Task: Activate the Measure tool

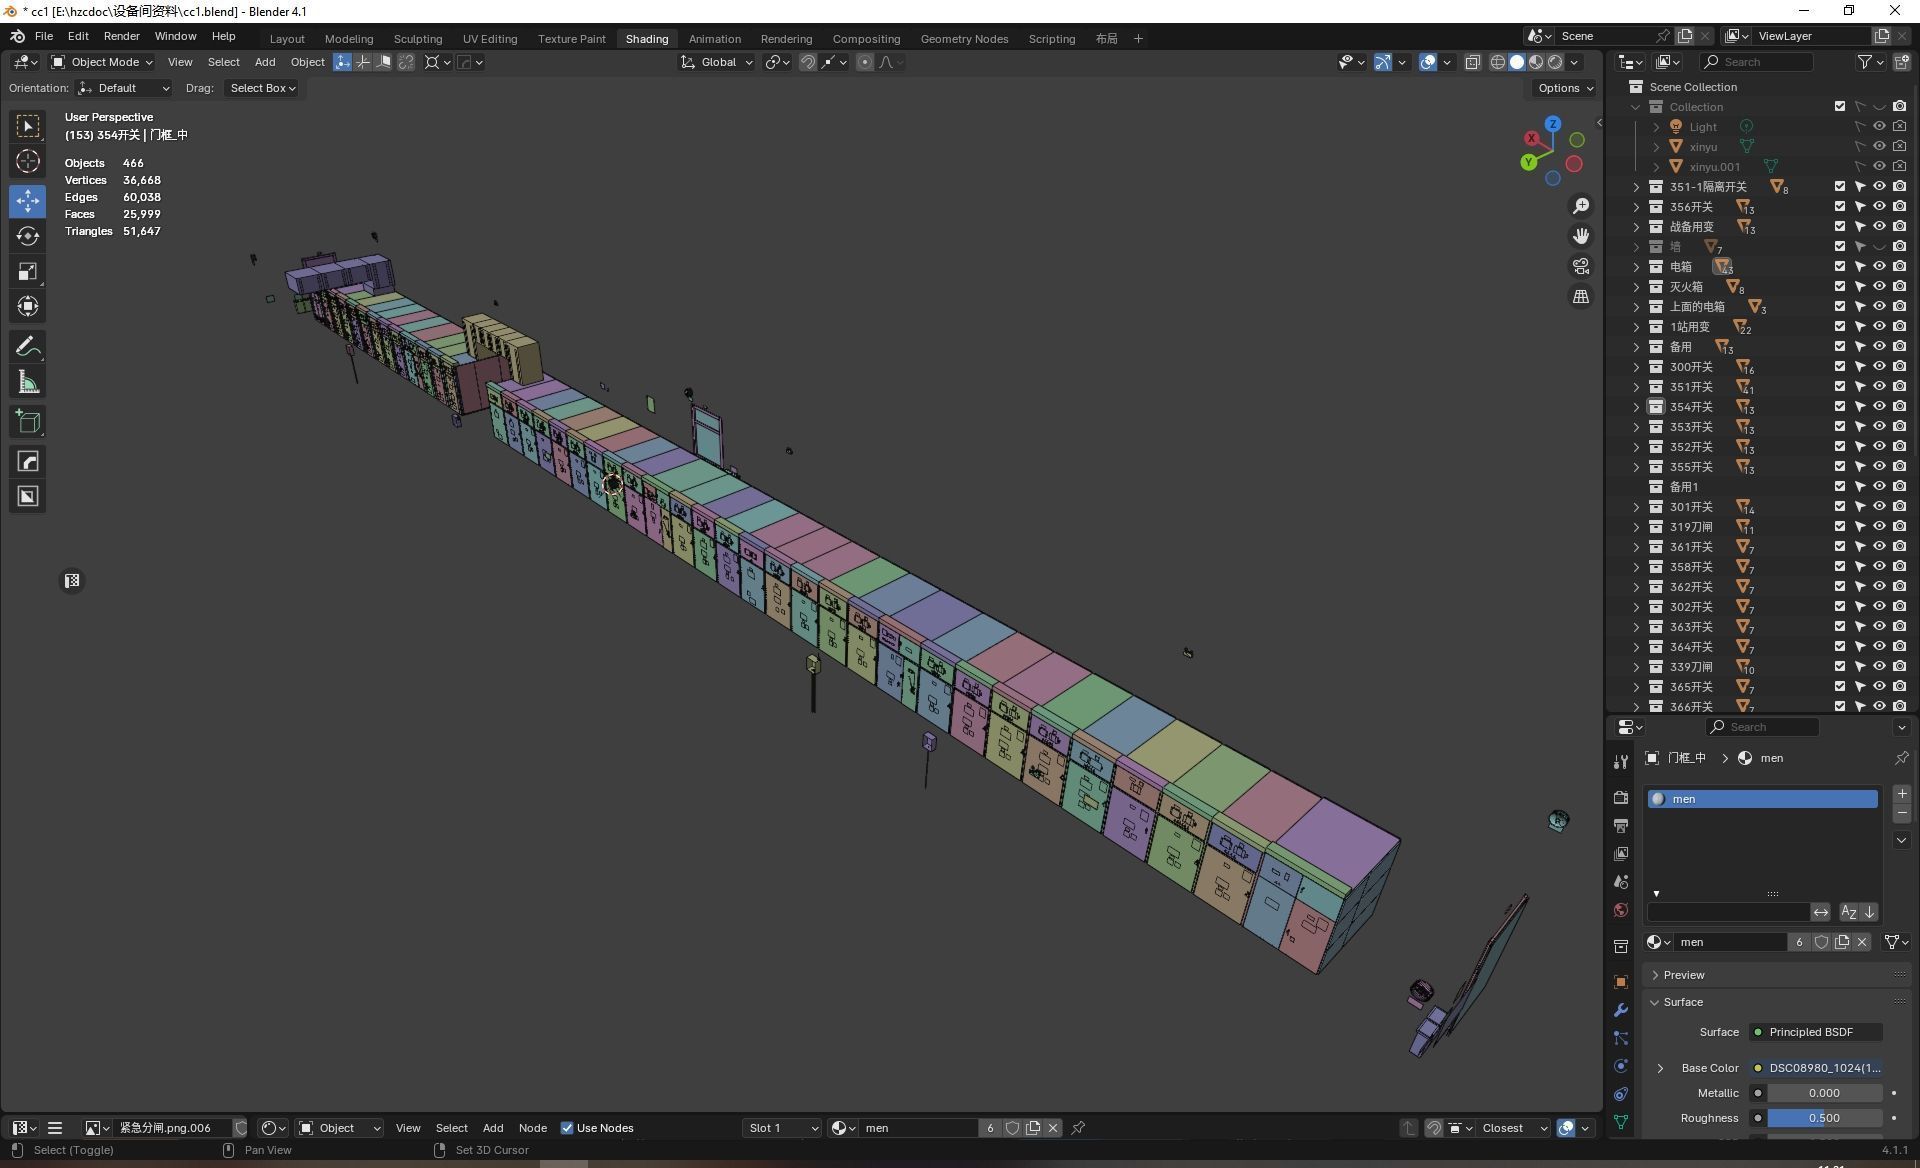Action: click(x=28, y=382)
